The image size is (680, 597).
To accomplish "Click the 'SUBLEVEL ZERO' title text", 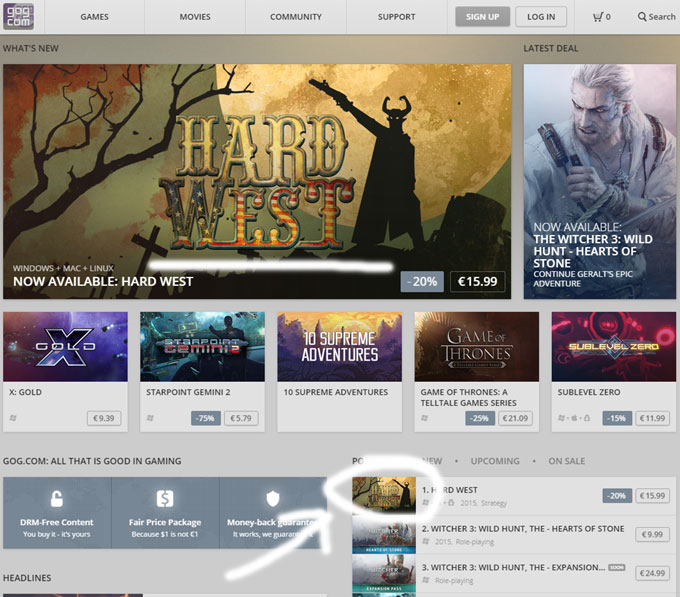I will coord(588,392).
